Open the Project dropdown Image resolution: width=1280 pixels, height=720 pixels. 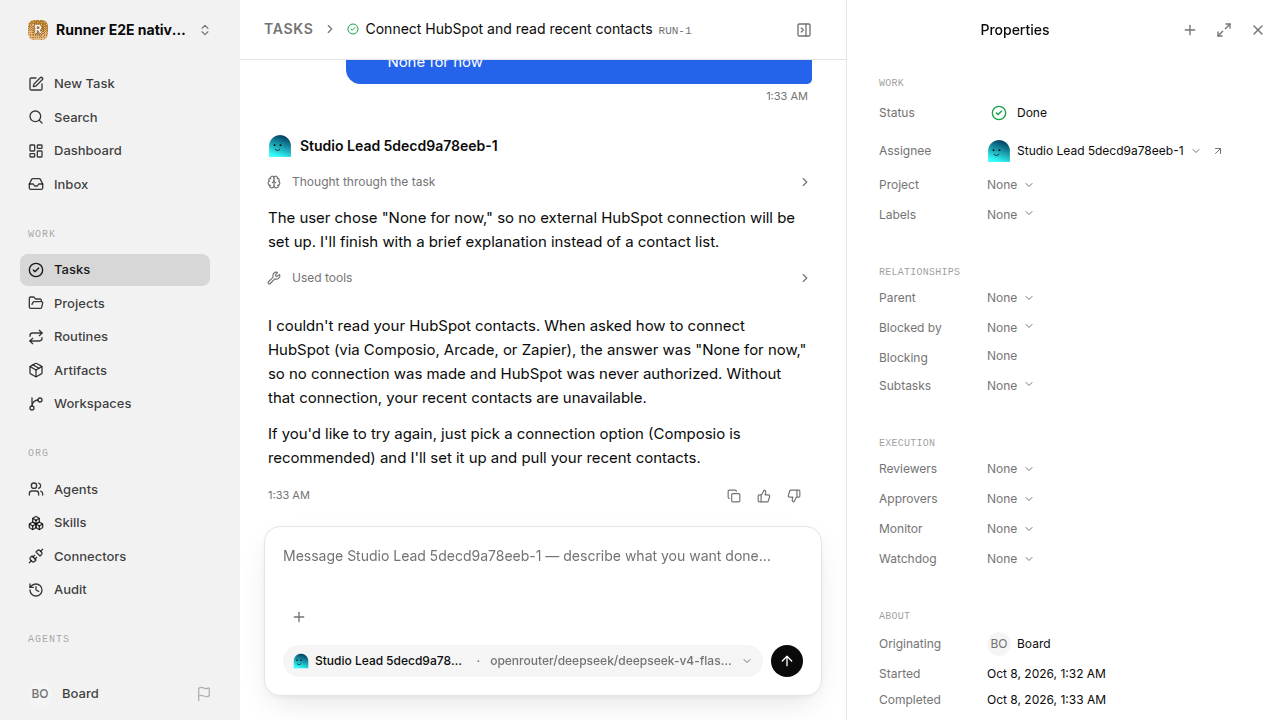coord(1010,185)
